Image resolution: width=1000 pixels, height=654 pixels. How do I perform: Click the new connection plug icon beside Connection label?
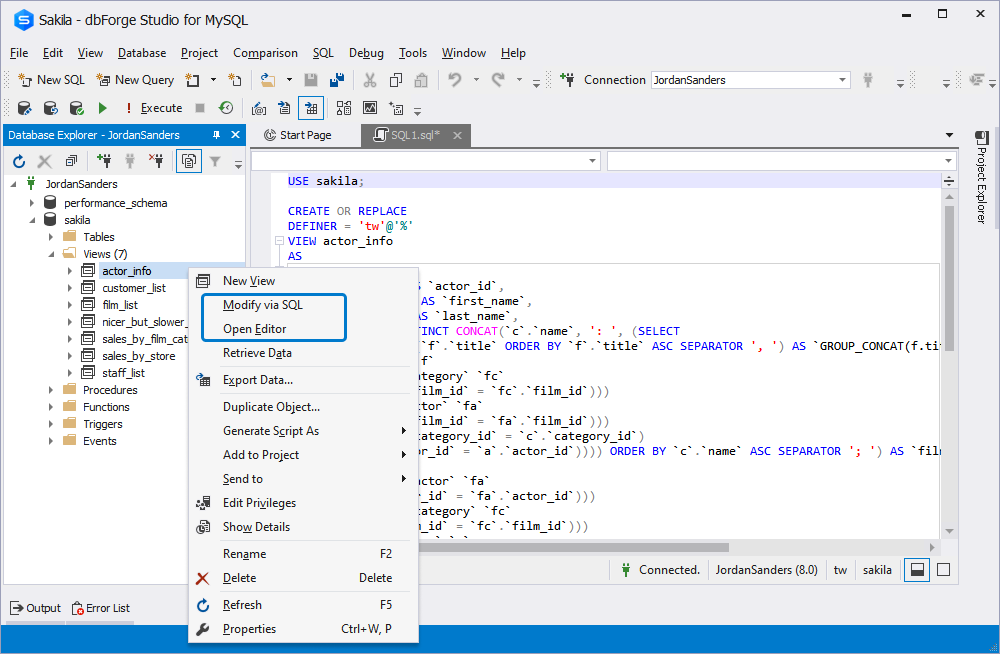tap(566, 80)
